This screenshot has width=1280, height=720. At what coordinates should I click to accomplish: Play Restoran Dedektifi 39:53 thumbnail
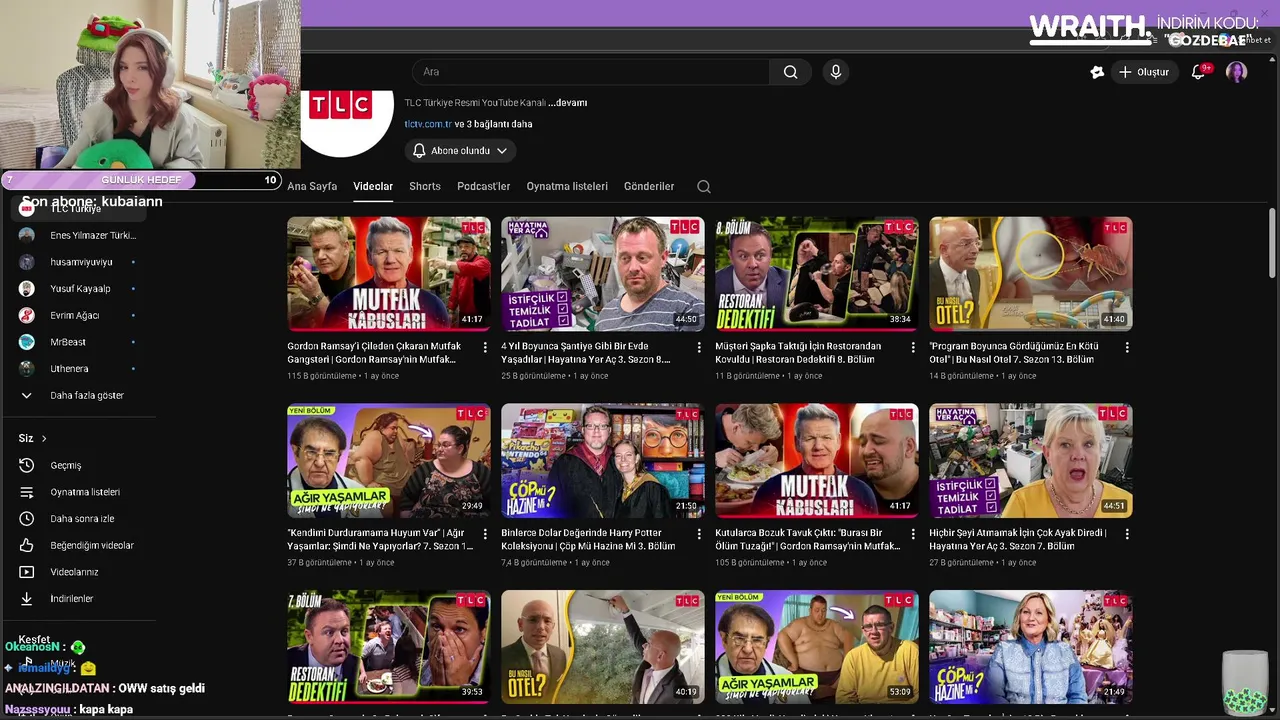(x=389, y=647)
